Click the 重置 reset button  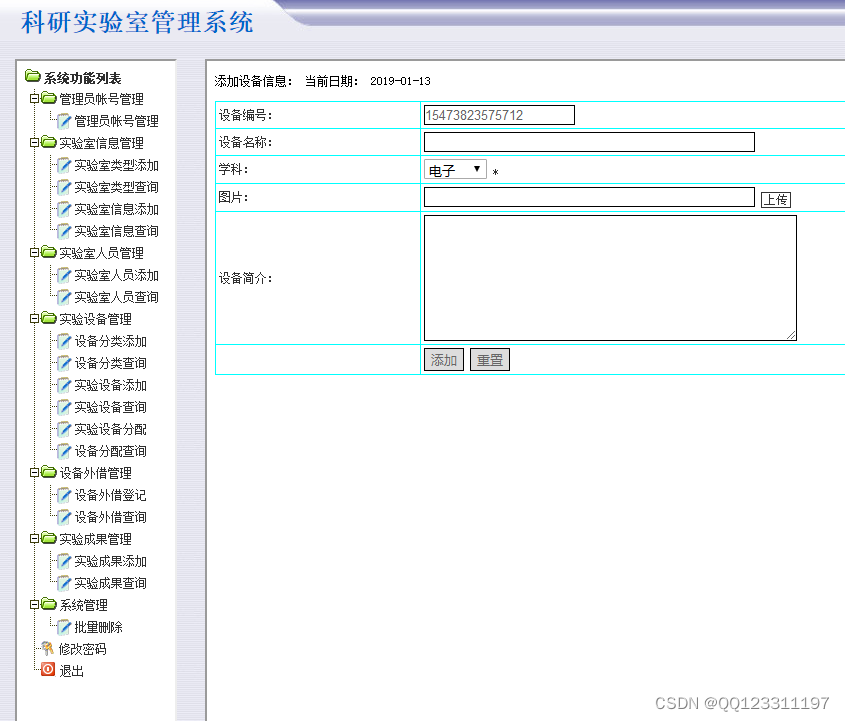[x=490, y=360]
